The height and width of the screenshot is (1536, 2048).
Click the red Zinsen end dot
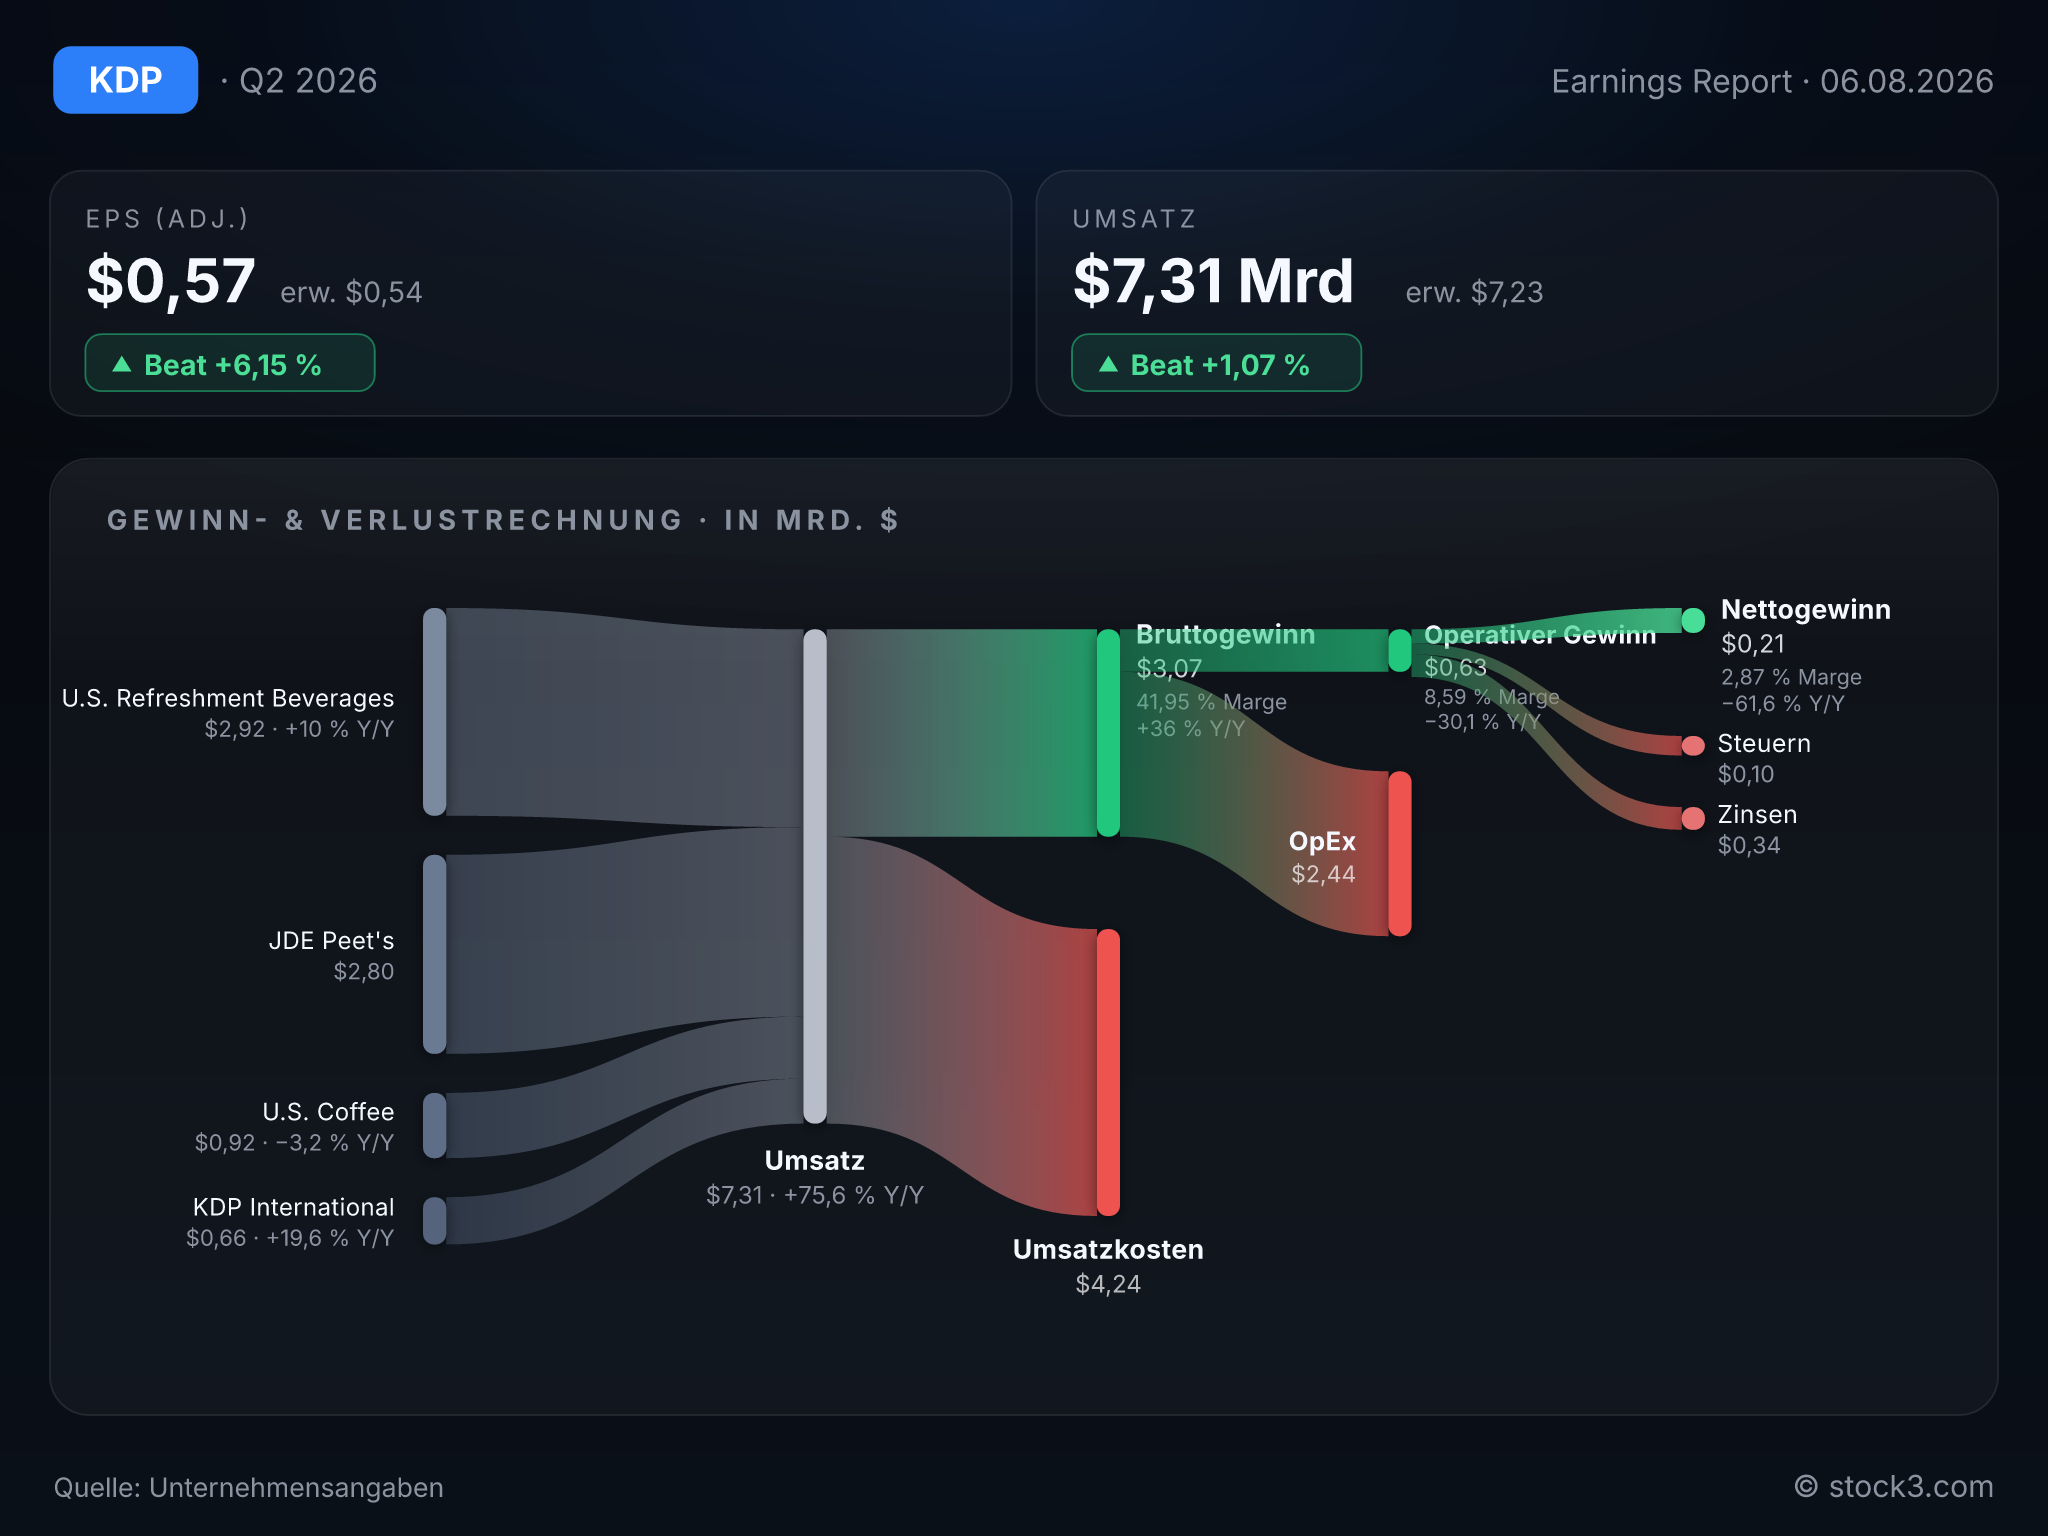1693,818
